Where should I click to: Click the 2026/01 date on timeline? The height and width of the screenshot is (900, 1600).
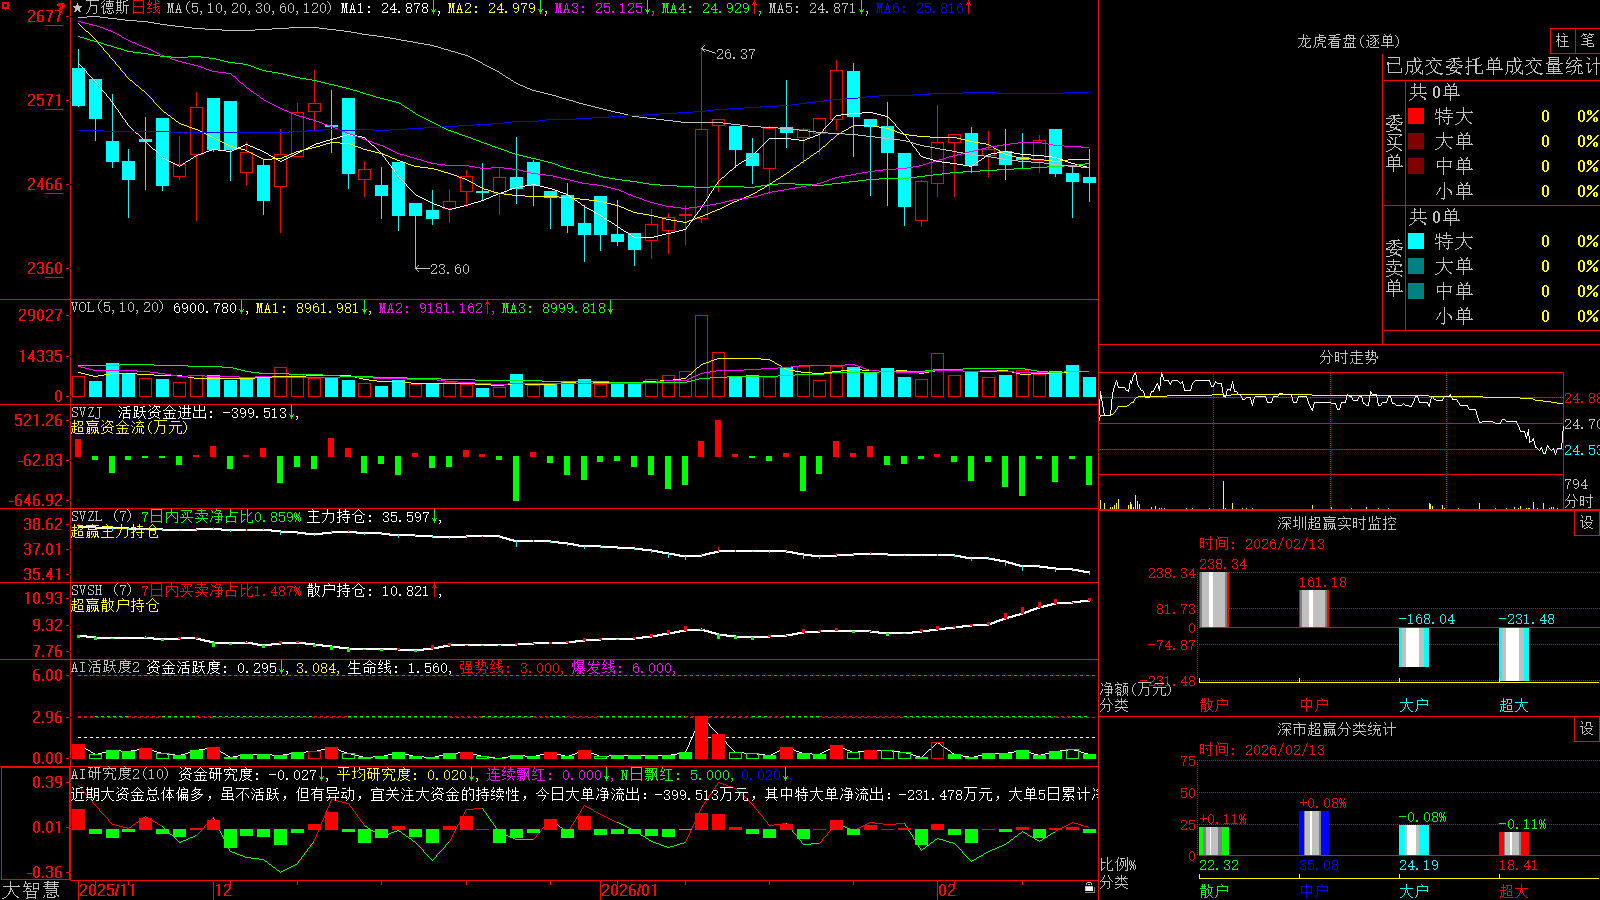(x=630, y=890)
